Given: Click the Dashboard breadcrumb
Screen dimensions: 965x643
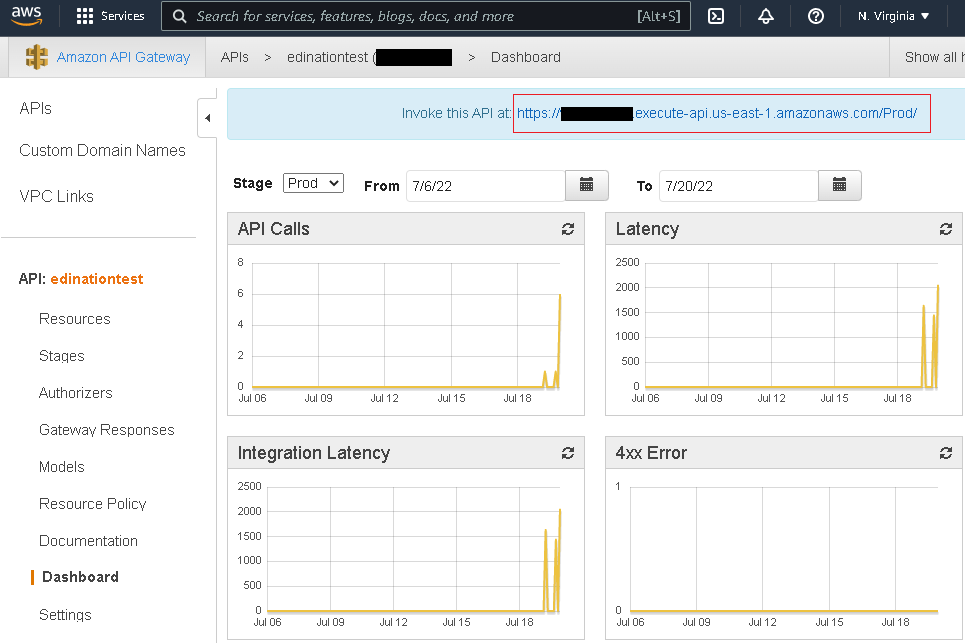Looking at the screenshot, I should (x=526, y=57).
